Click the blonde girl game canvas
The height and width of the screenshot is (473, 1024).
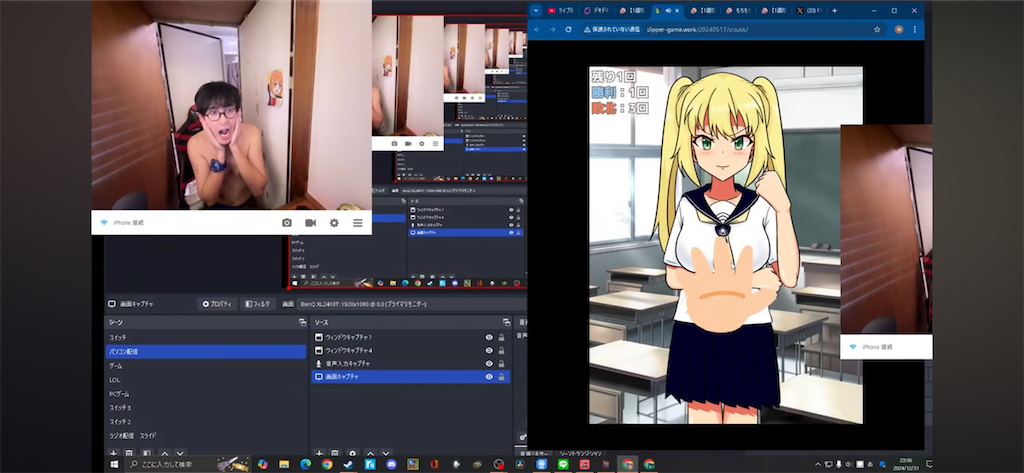[x=726, y=245]
